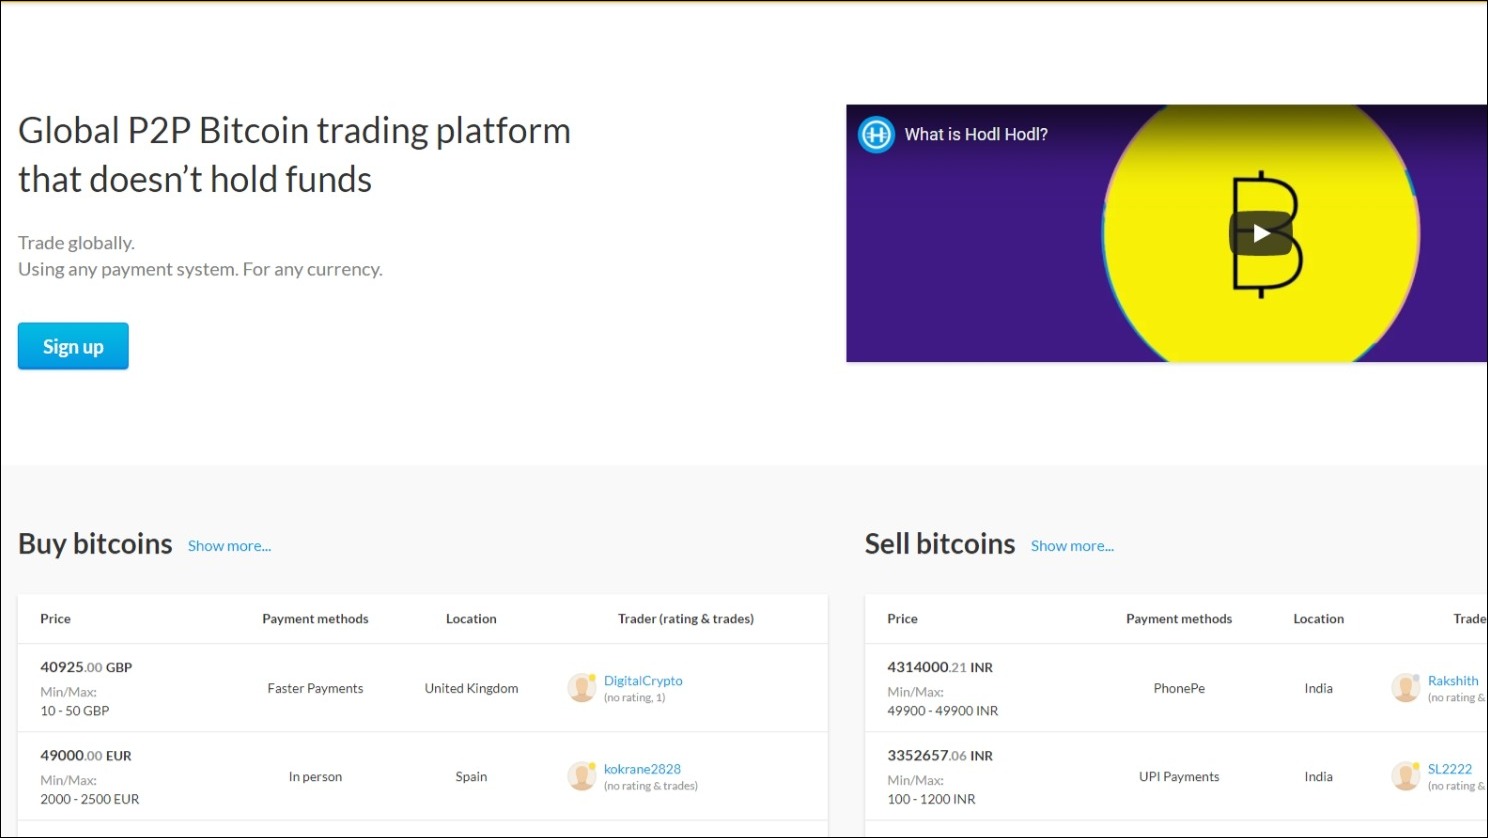1488x838 pixels.
Task: Click Trader (rating & trades) column header
Action: pos(686,619)
